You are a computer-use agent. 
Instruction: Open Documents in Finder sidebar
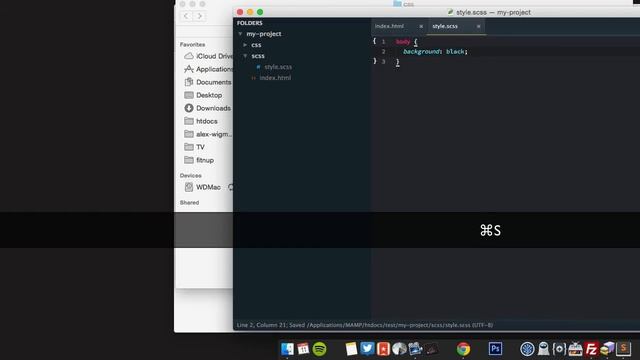pyautogui.click(x=208, y=82)
